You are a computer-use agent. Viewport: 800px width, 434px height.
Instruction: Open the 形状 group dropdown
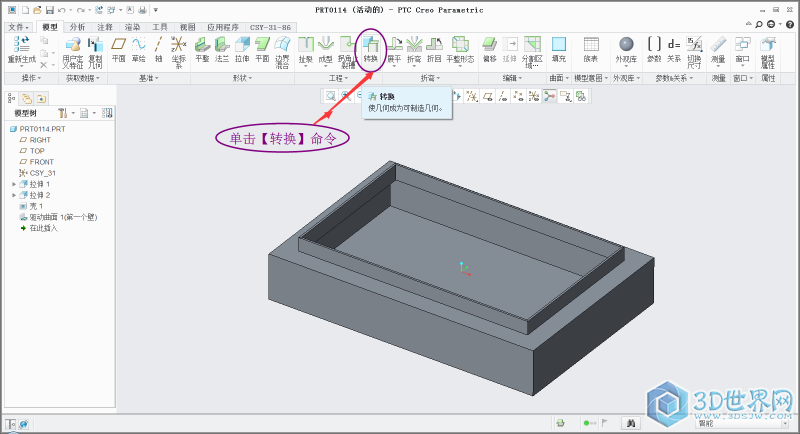tap(242, 78)
